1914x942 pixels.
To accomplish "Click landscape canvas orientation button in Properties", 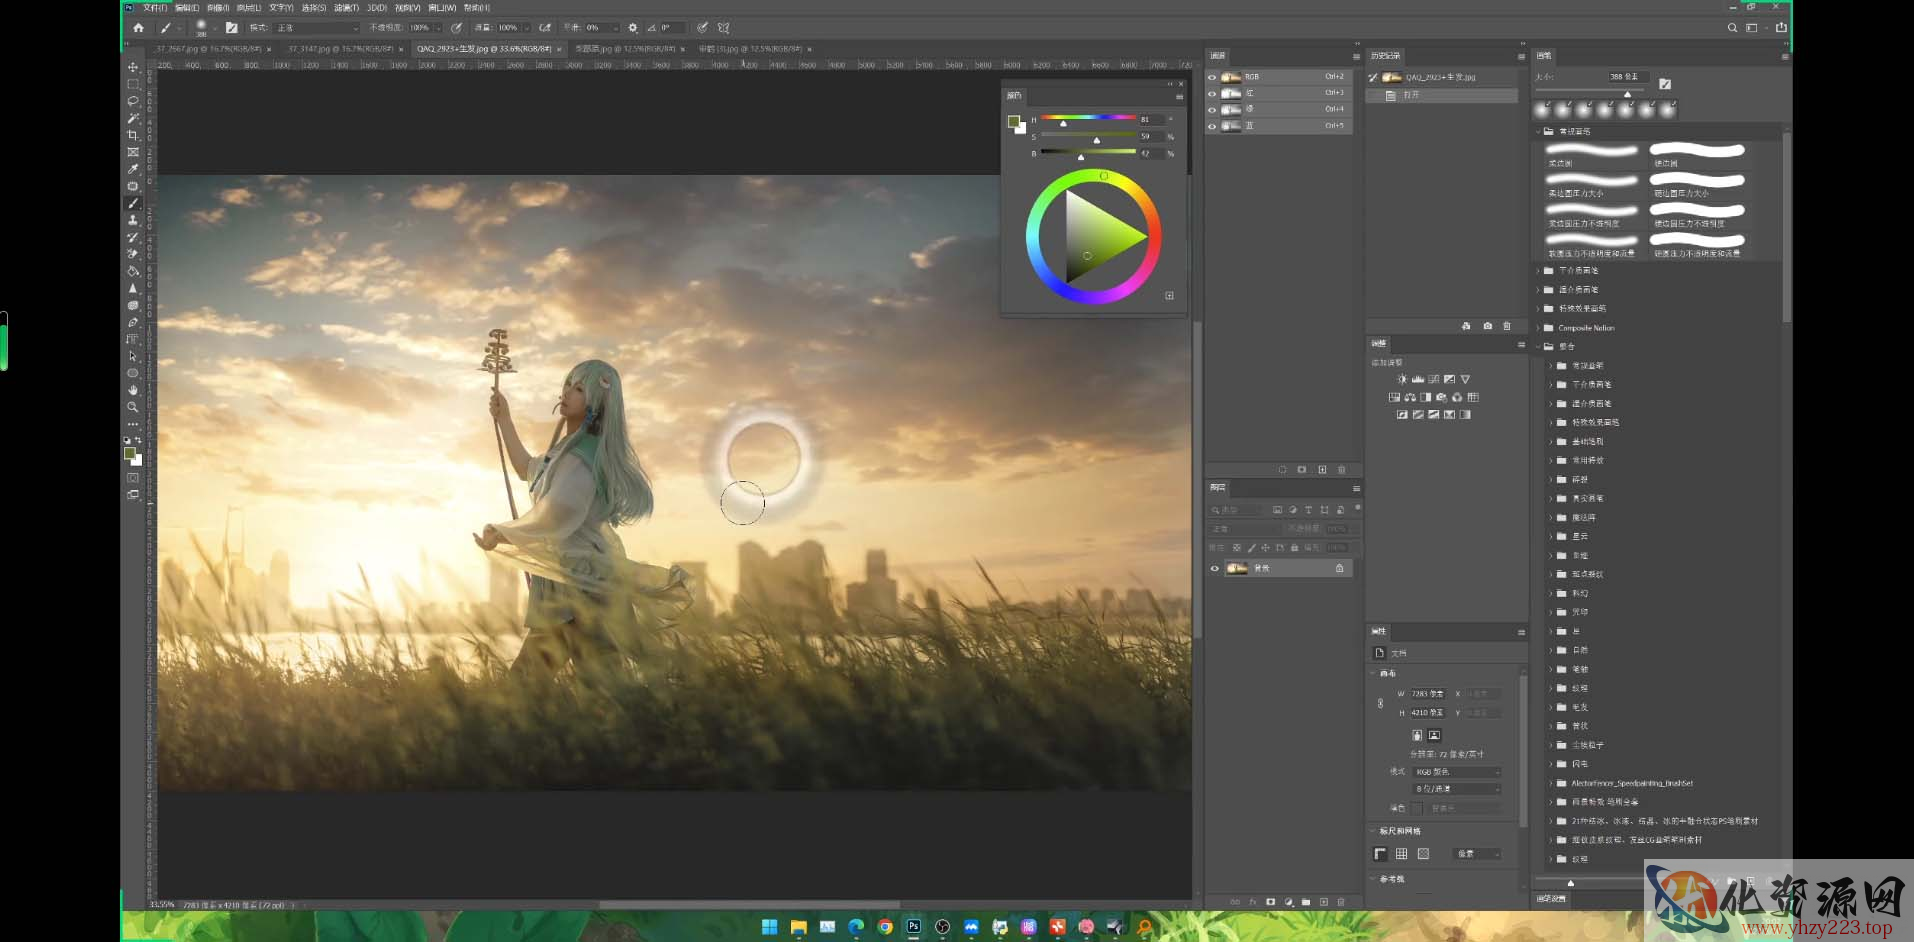I will pyautogui.click(x=1434, y=735).
